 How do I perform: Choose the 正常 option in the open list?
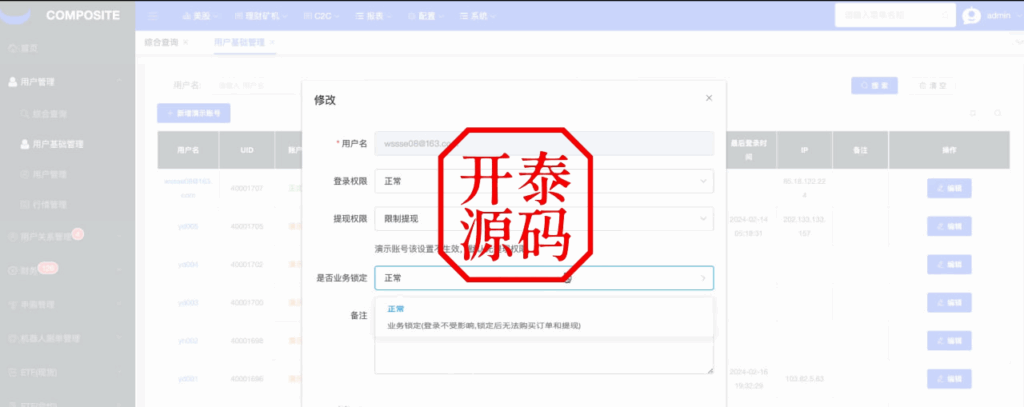pyautogui.click(x=396, y=309)
